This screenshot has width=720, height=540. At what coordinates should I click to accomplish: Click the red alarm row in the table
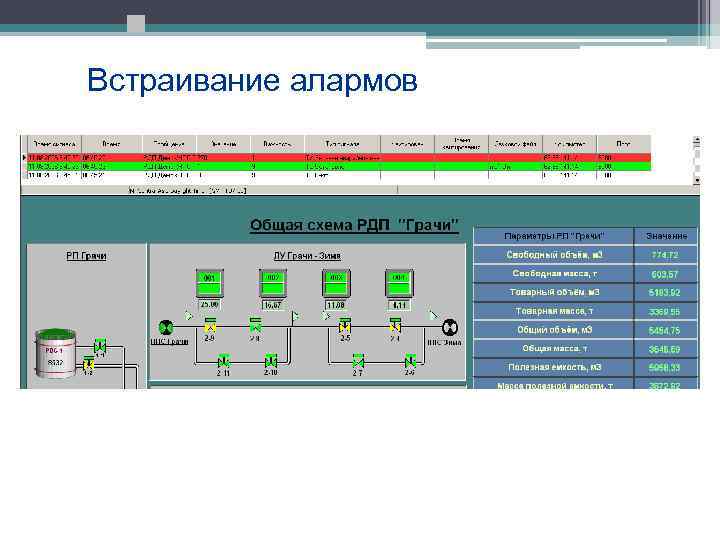pos(339,158)
